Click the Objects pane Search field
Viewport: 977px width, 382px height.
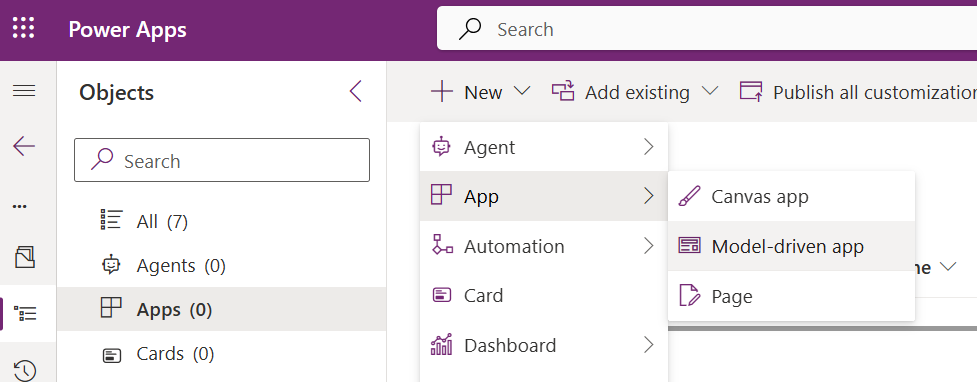tap(222, 160)
